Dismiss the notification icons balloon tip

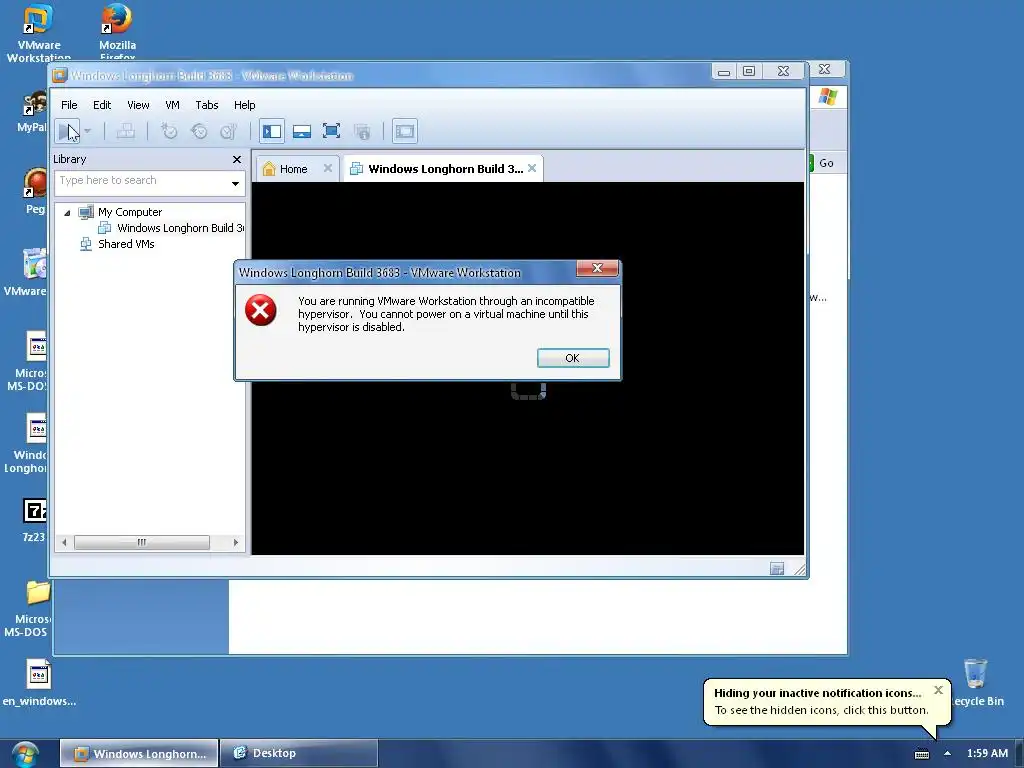point(938,690)
